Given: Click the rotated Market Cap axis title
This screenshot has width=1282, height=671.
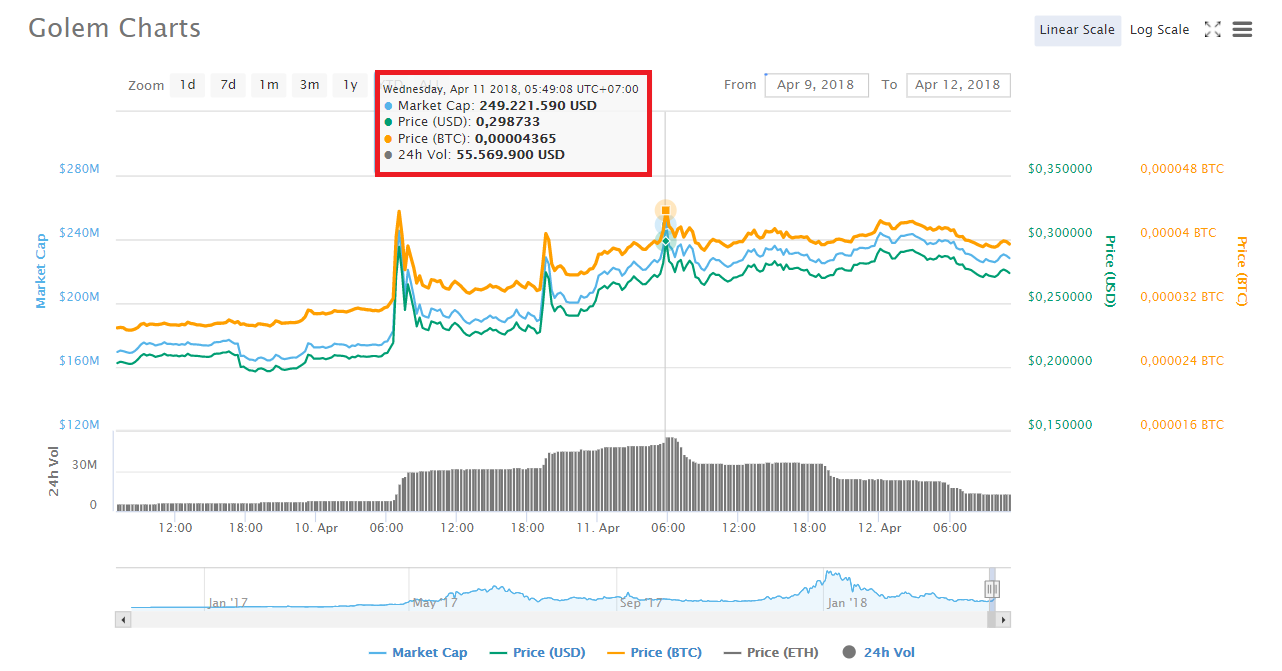Looking at the screenshot, I should coord(41,270).
